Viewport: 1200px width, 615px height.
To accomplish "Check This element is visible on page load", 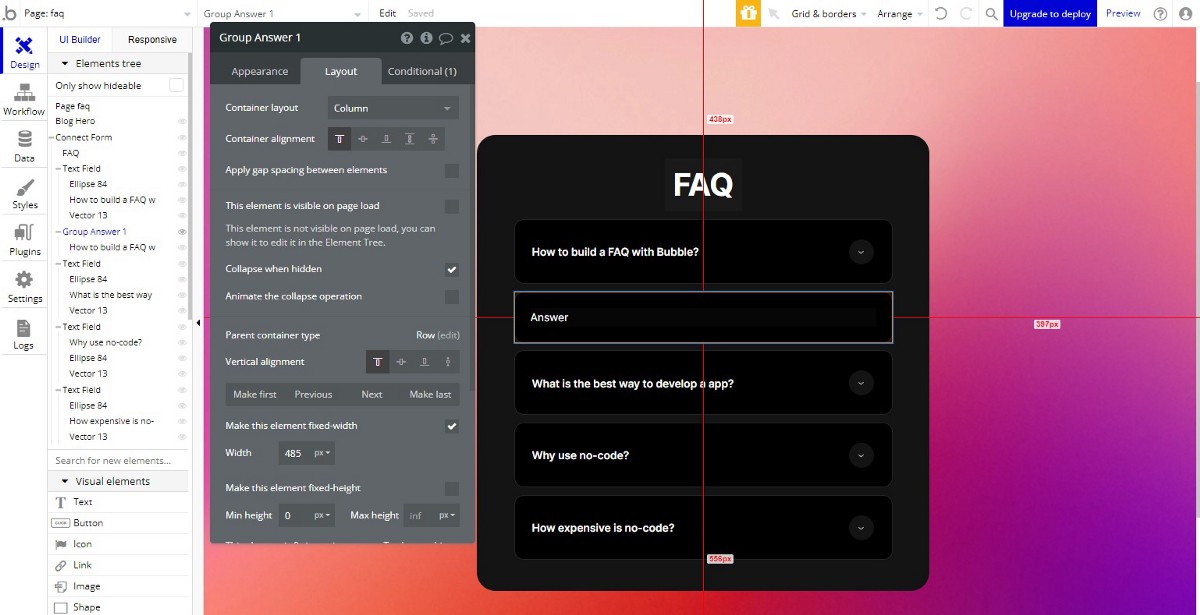I will (452, 207).
